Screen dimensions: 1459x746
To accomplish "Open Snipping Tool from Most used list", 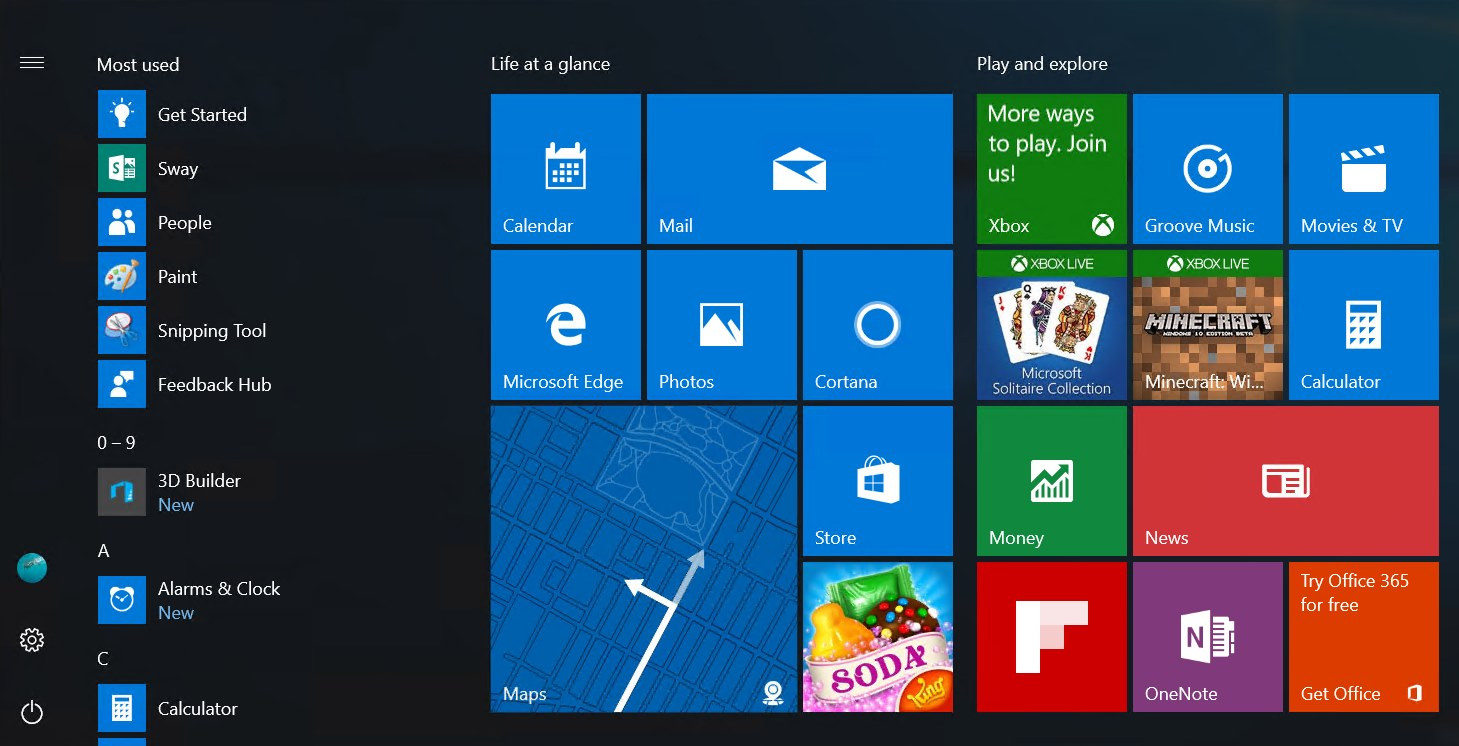I will click(211, 331).
